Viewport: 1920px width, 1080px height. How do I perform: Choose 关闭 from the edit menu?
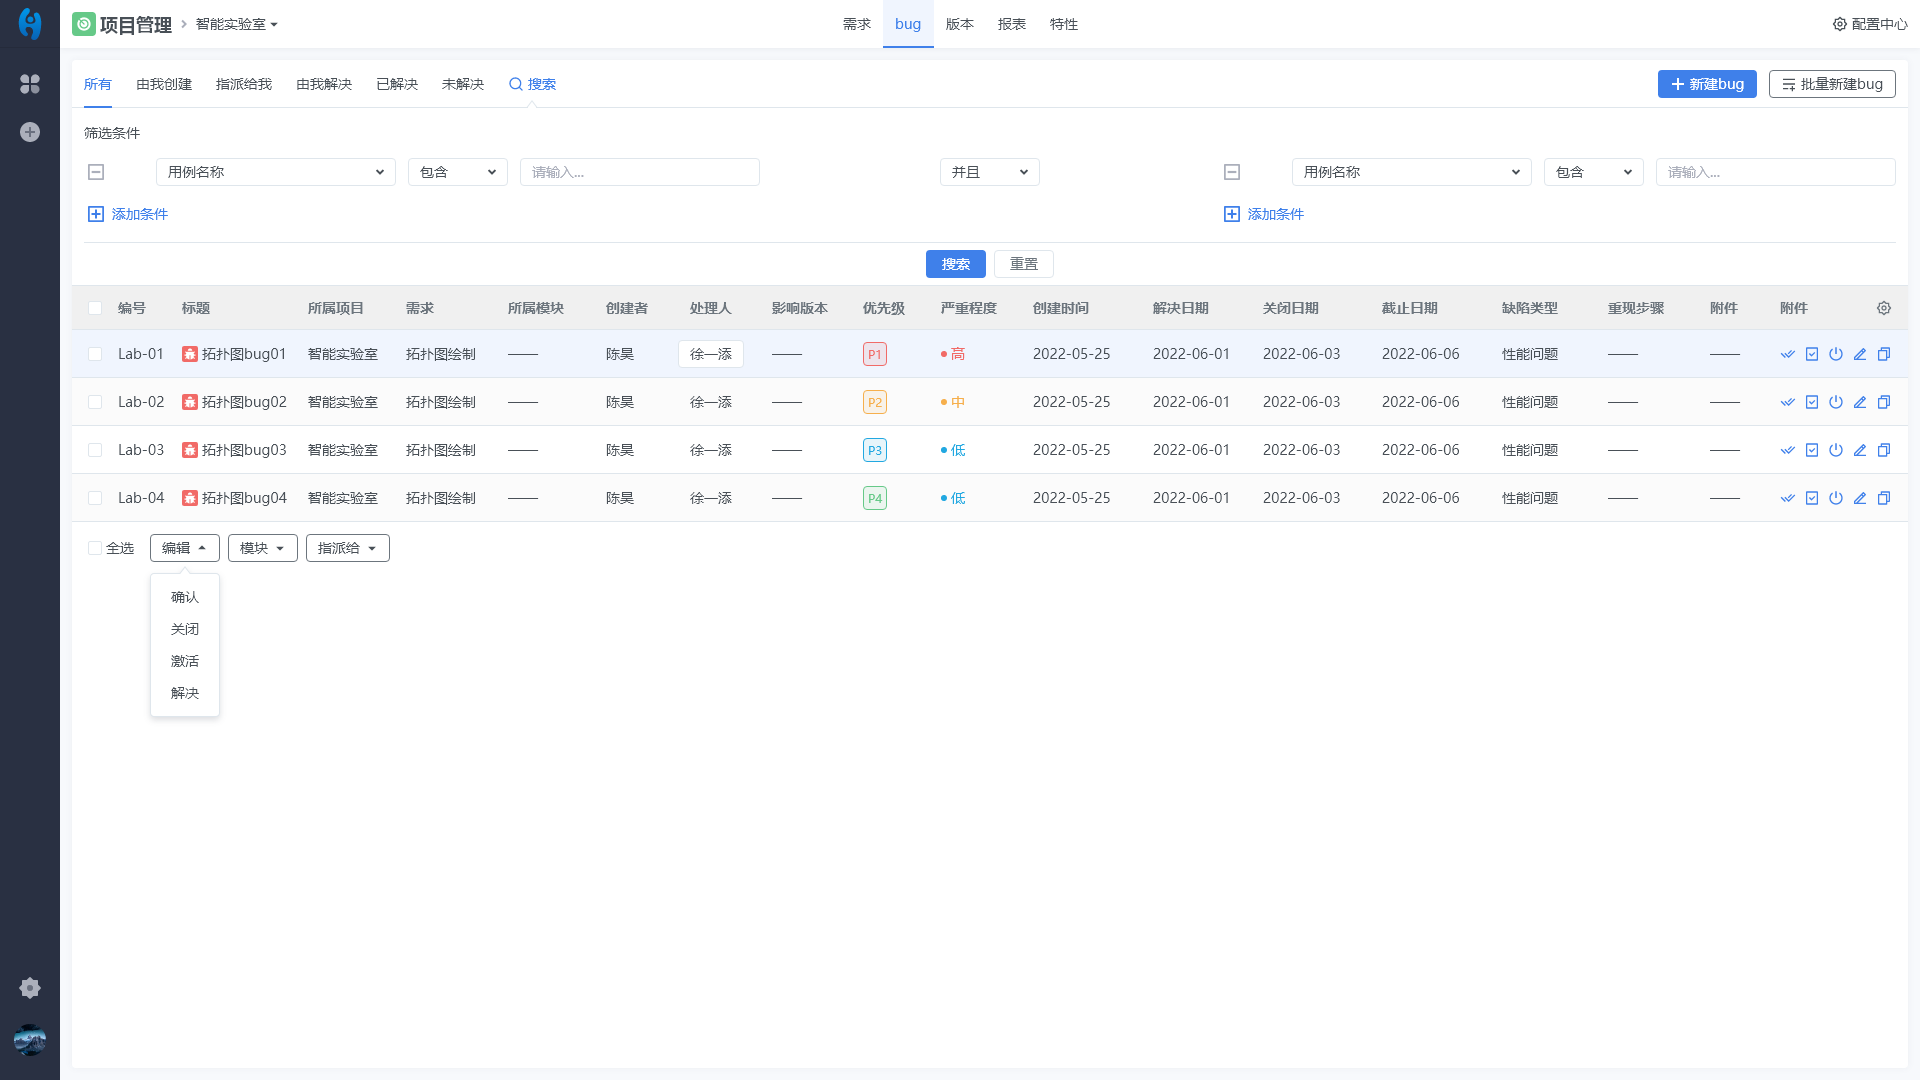[x=185, y=629]
